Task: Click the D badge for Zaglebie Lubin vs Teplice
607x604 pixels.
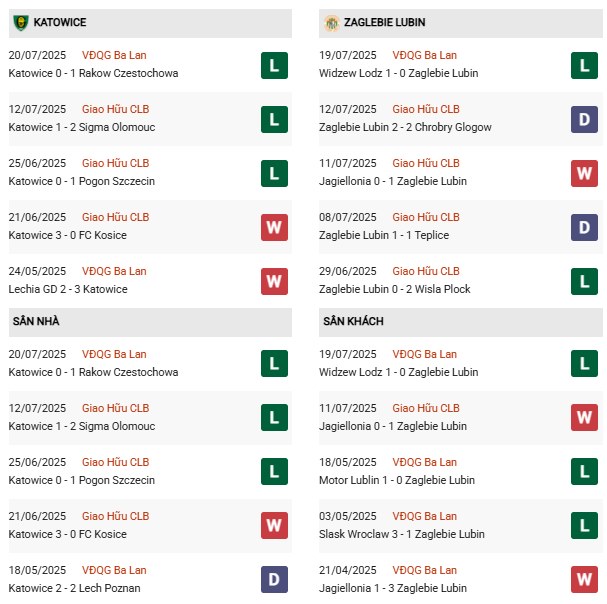Action: [x=584, y=228]
